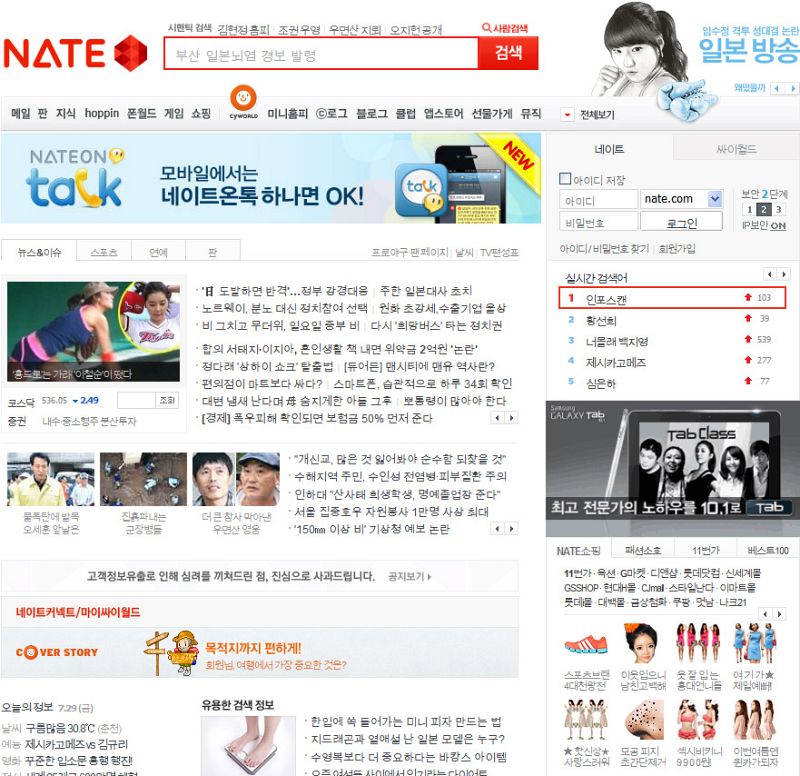
Task: Click previous arrow in 실시간 검색어 panel
Action: click(x=770, y=274)
